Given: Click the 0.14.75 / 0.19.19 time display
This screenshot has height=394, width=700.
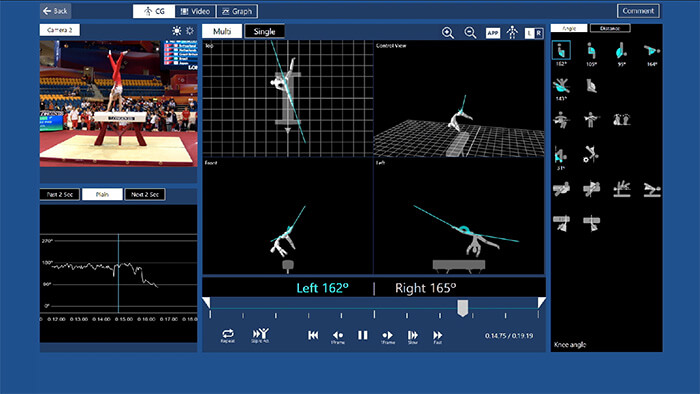Looking at the screenshot, I should tap(509, 336).
